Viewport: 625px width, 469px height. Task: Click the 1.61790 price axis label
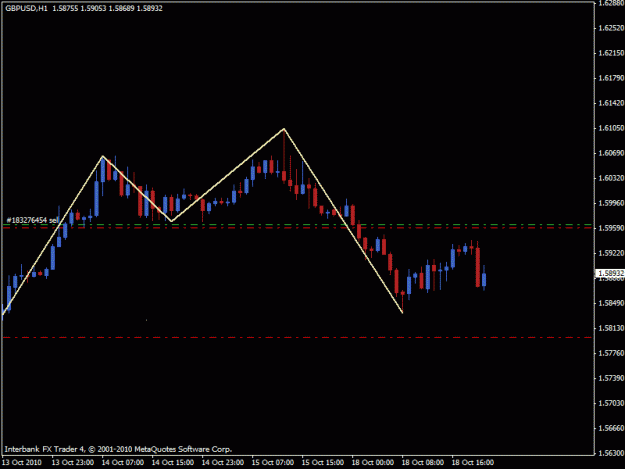611,78
